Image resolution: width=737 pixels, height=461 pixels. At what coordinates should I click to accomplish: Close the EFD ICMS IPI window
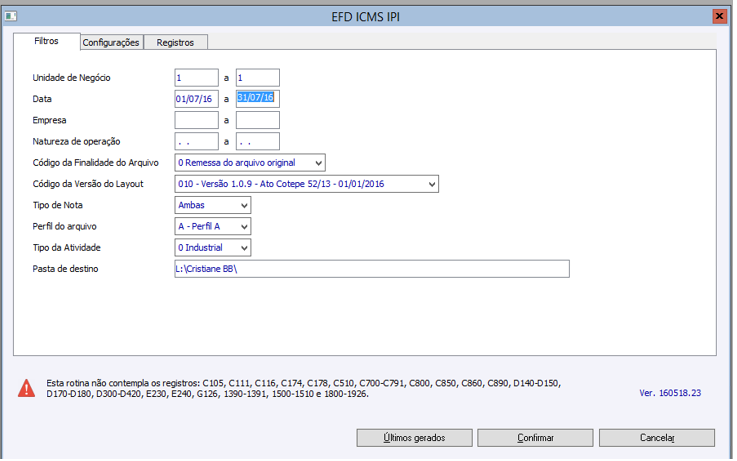point(719,16)
